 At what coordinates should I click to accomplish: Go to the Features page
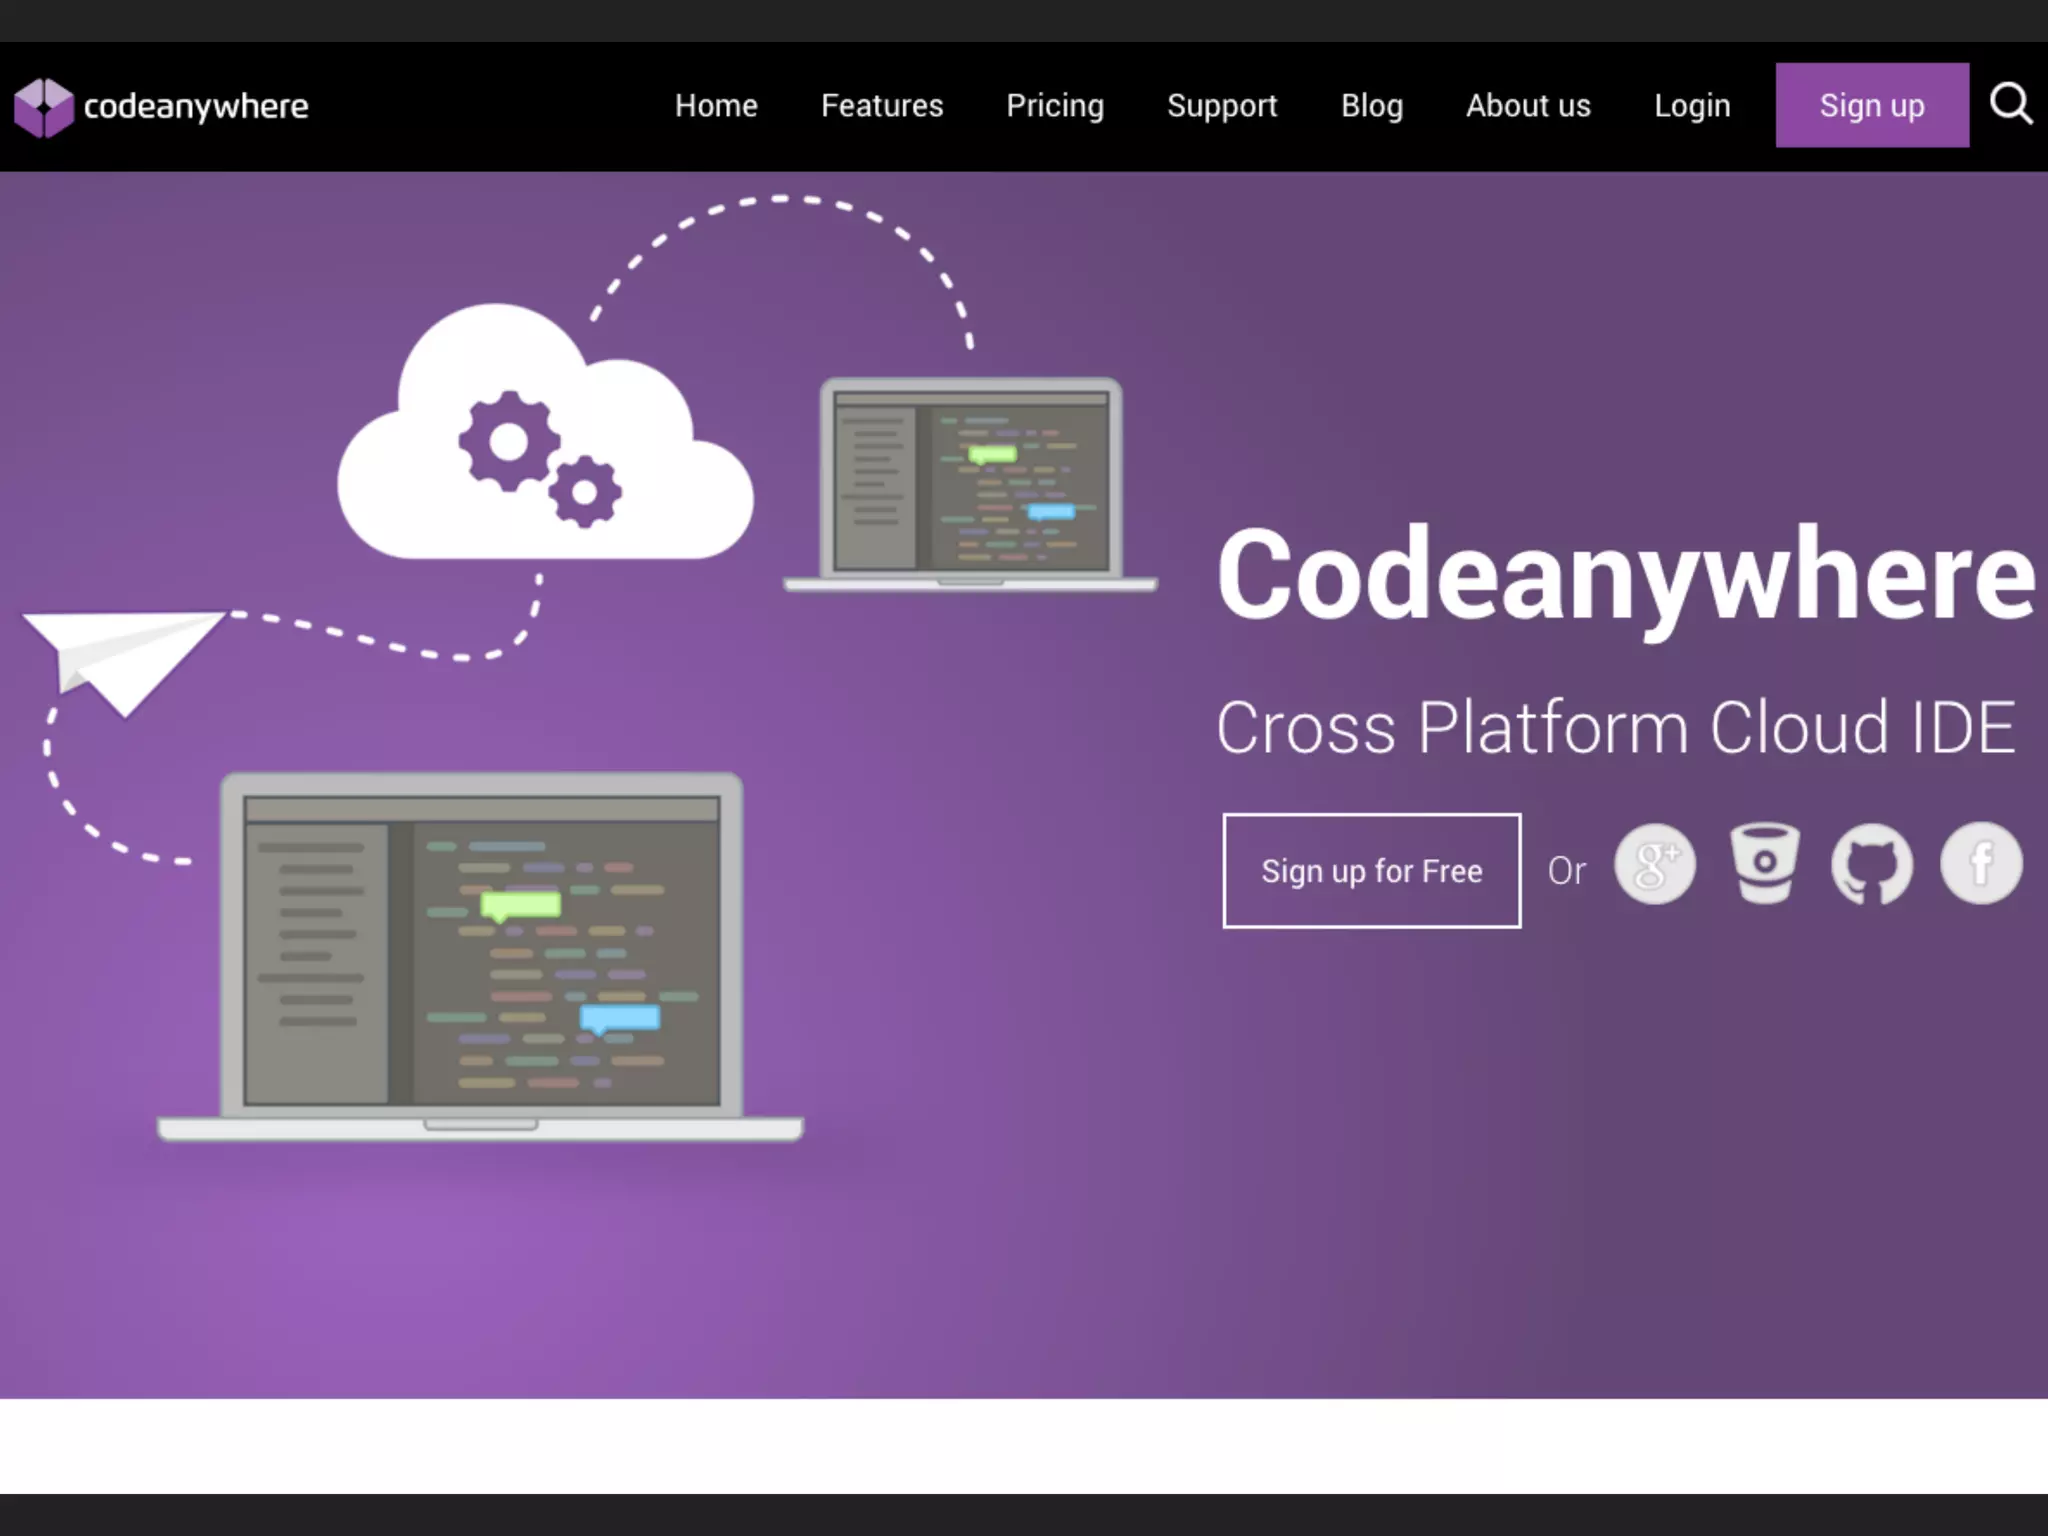click(x=882, y=106)
